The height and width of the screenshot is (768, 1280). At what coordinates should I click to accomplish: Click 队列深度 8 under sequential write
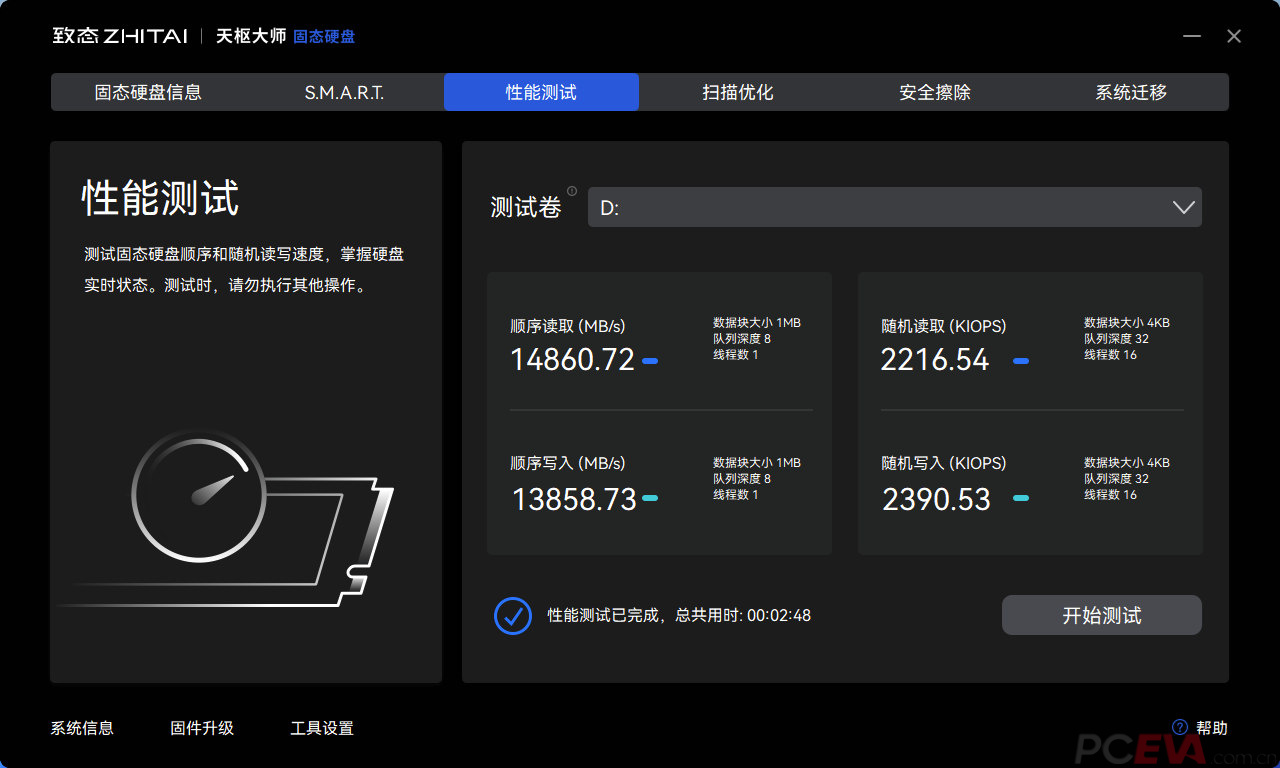tap(742, 479)
